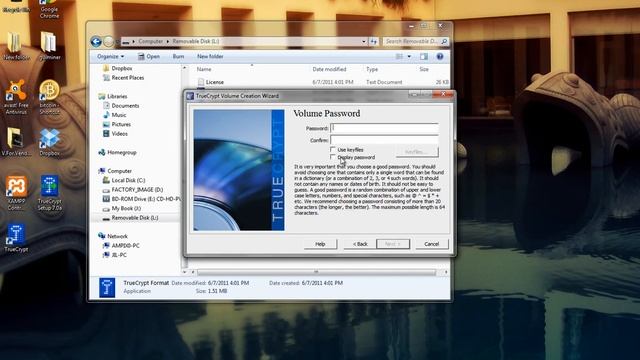Click Burn in Explorer toolbar
The height and width of the screenshot is (360, 640).
tap(178, 56)
